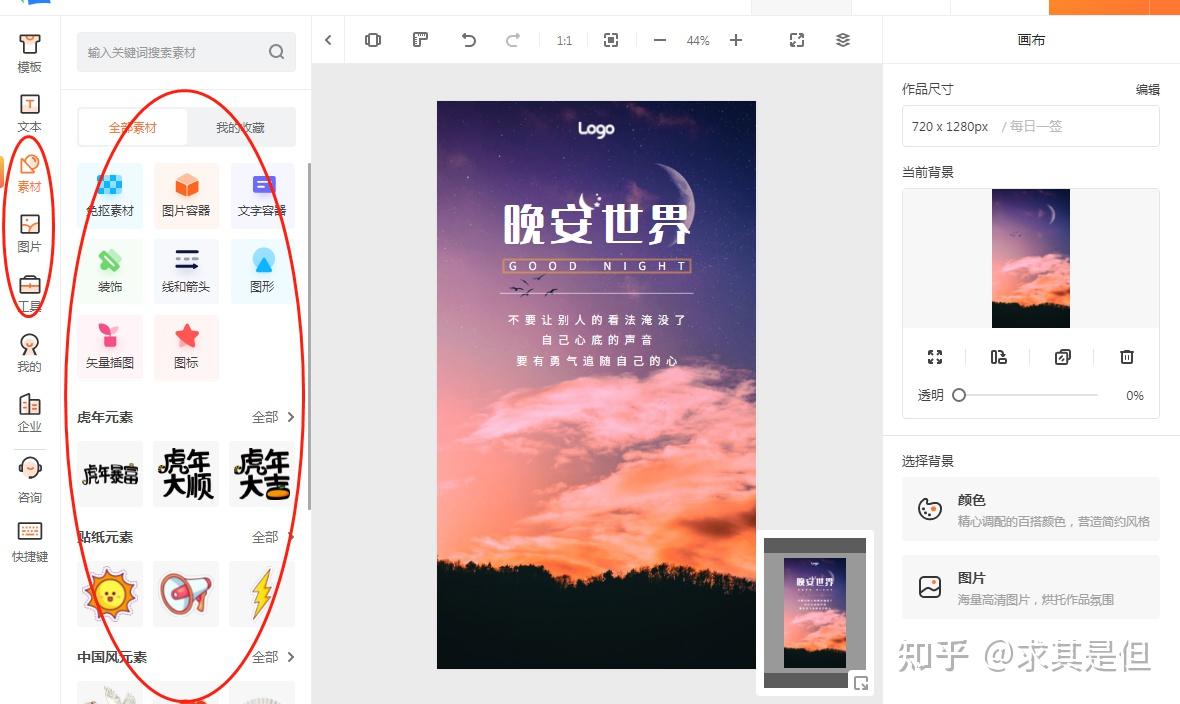This screenshot has height=704, width=1180.
Task: Expand 全部 for 虎年元素 section
Action: (273, 416)
